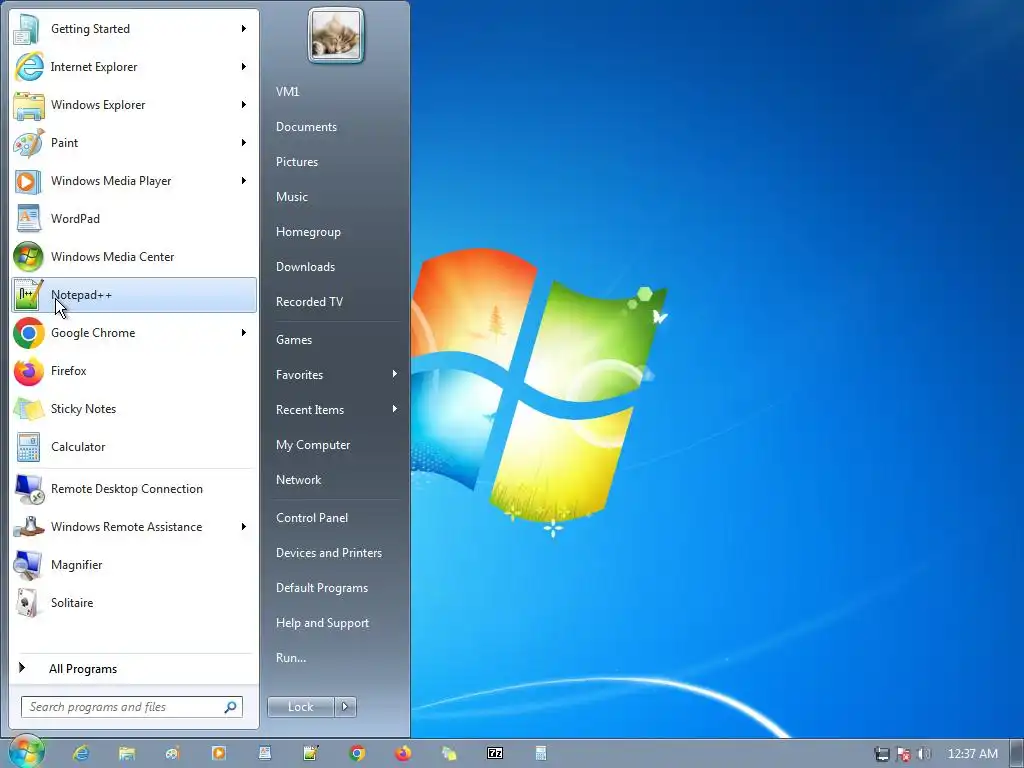
Task: Expand Windows Explorer jump list arrow
Action: pyautogui.click(x=244, y=104)
